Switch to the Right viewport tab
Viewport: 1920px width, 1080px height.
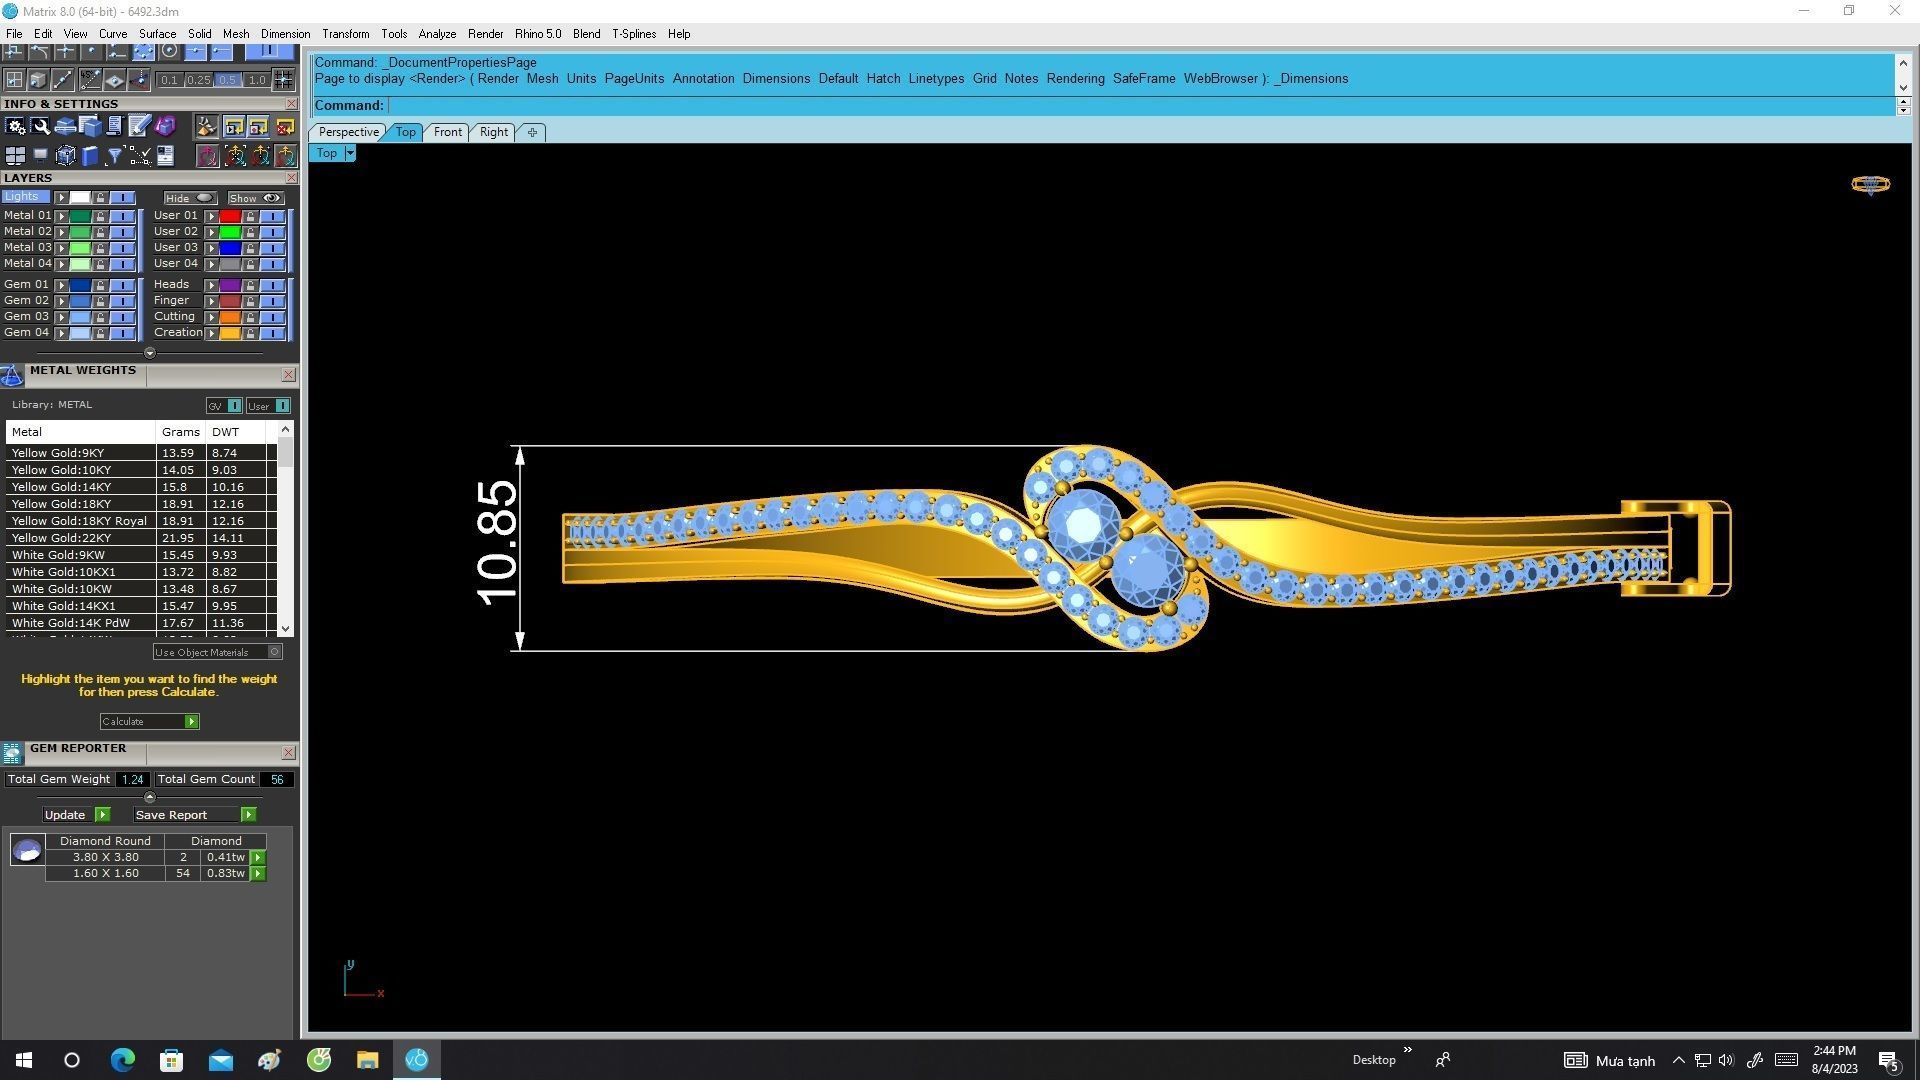click(x=494, y=132)
